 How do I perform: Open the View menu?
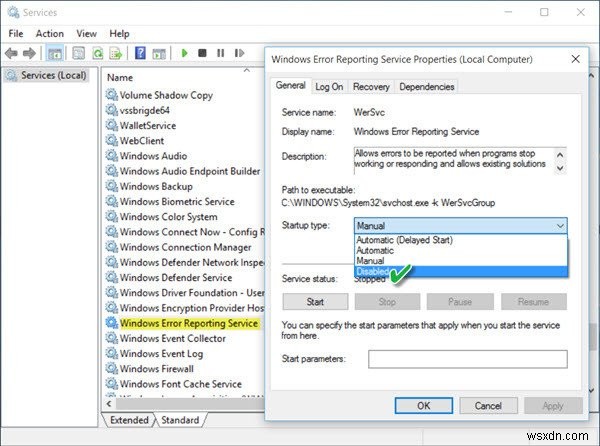point(86,34)
